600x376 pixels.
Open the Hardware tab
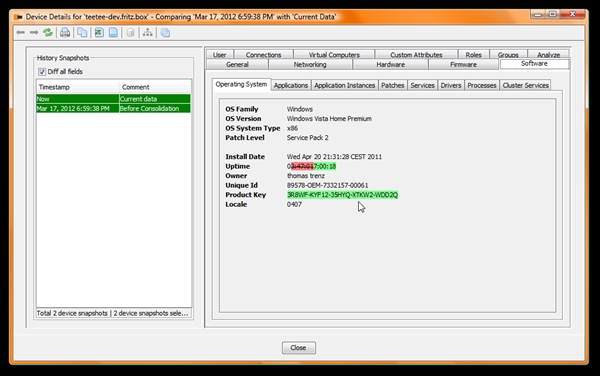tap(390, 64)
